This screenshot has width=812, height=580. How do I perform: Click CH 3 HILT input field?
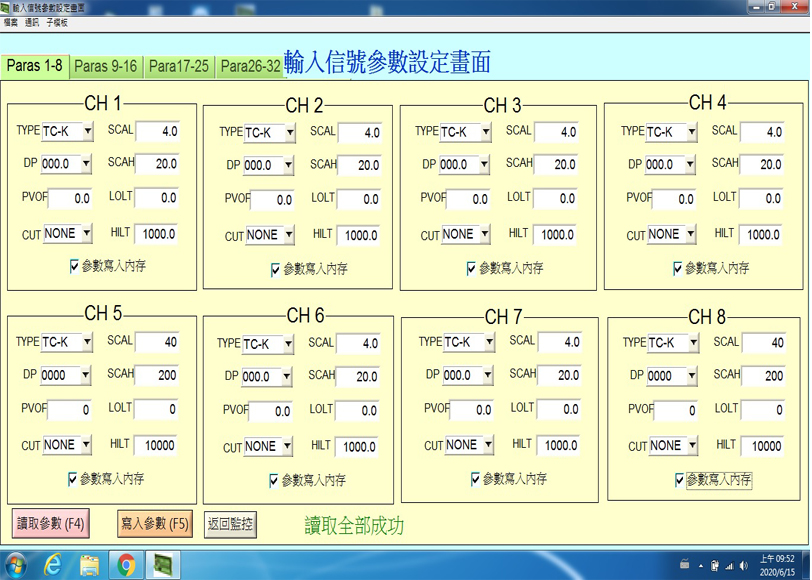pos(555,235)
